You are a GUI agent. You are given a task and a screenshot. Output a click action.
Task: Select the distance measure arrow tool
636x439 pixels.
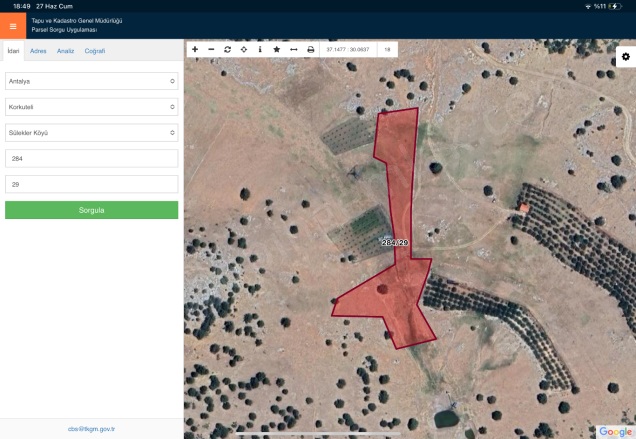pyautogui.click(x=293, y=49)
